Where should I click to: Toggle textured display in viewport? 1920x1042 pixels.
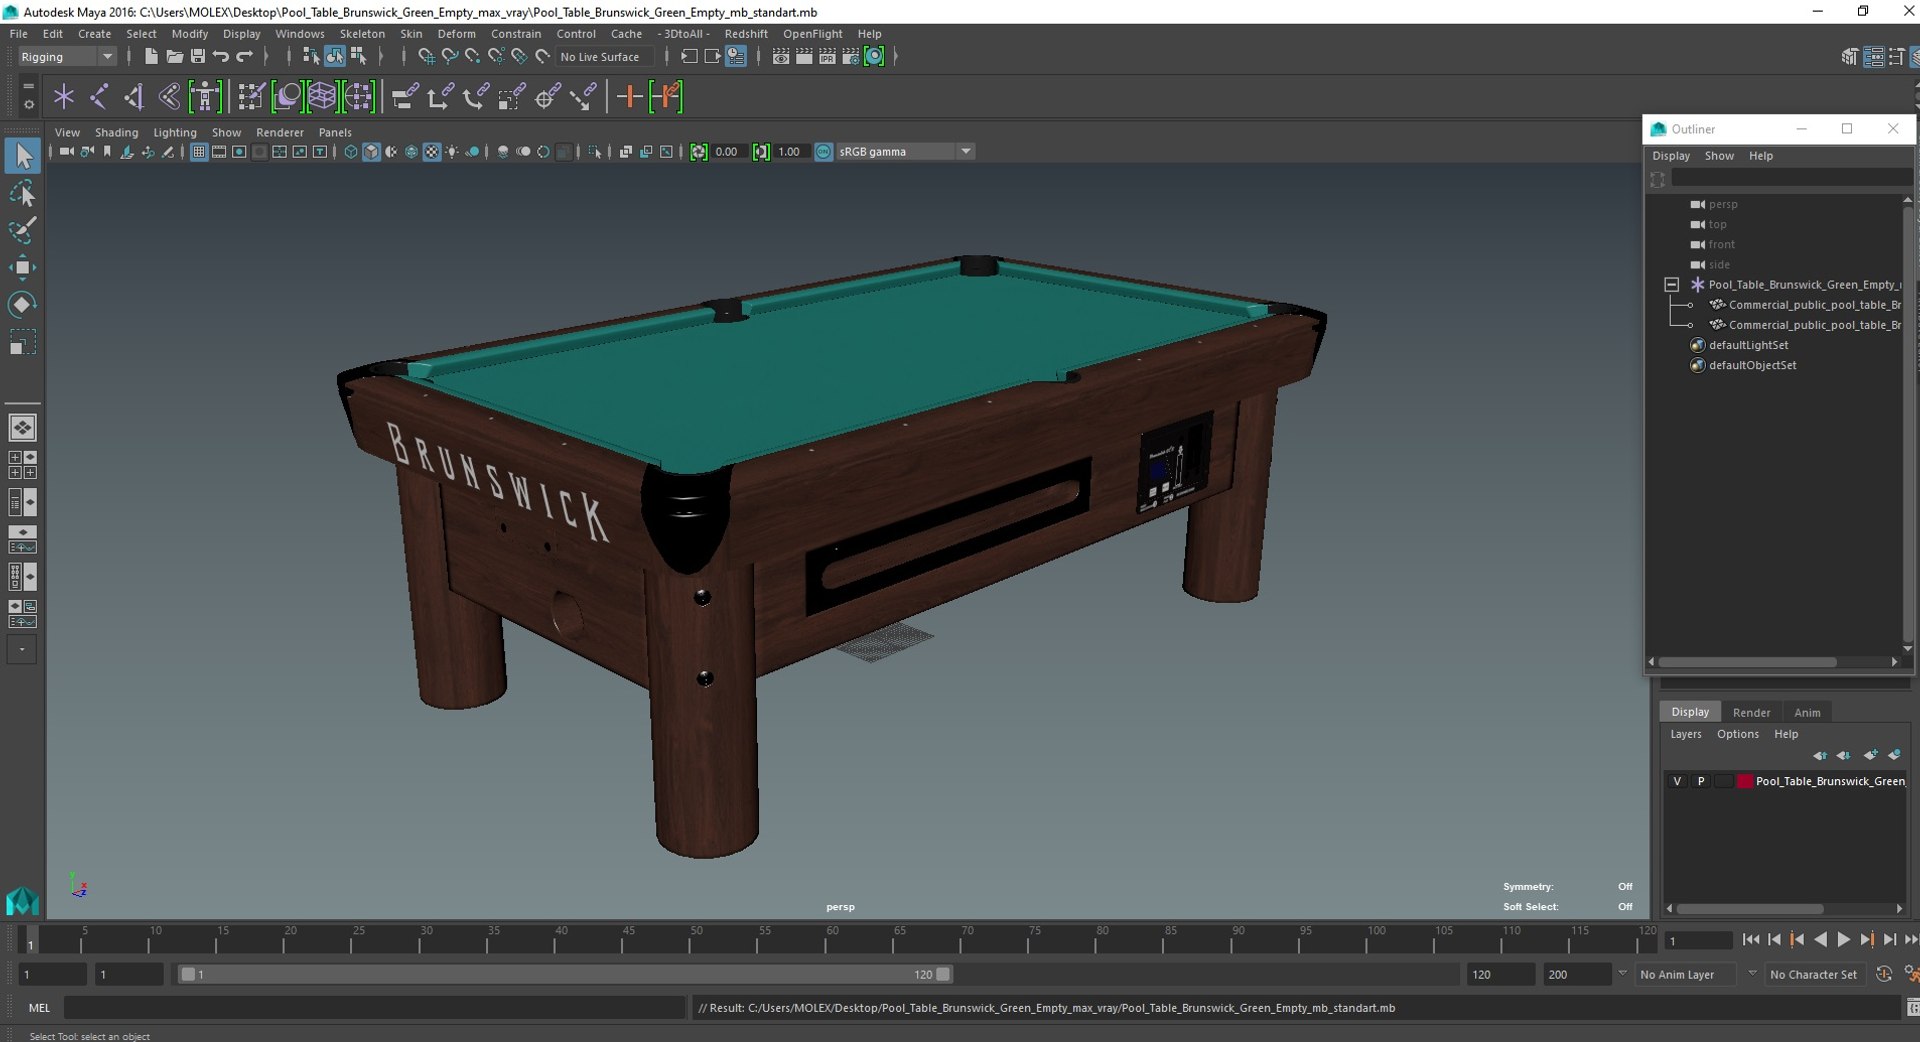click(x=432, y=152)
